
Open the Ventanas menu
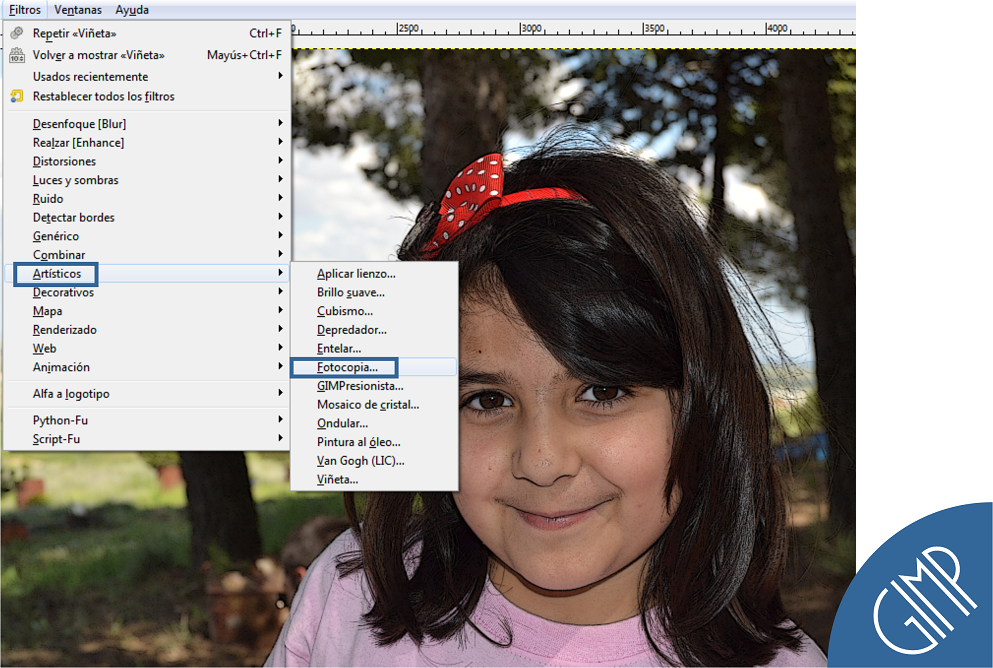click(x=78, y=9)
